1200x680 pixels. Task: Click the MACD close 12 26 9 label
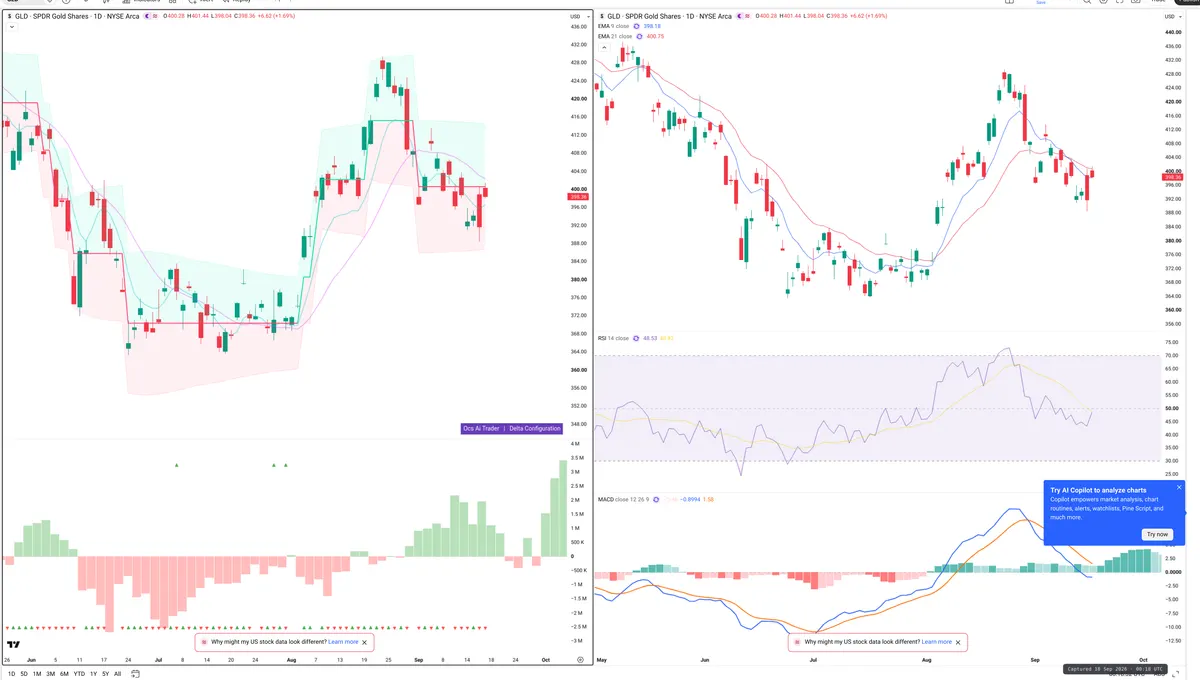(625, 498)
